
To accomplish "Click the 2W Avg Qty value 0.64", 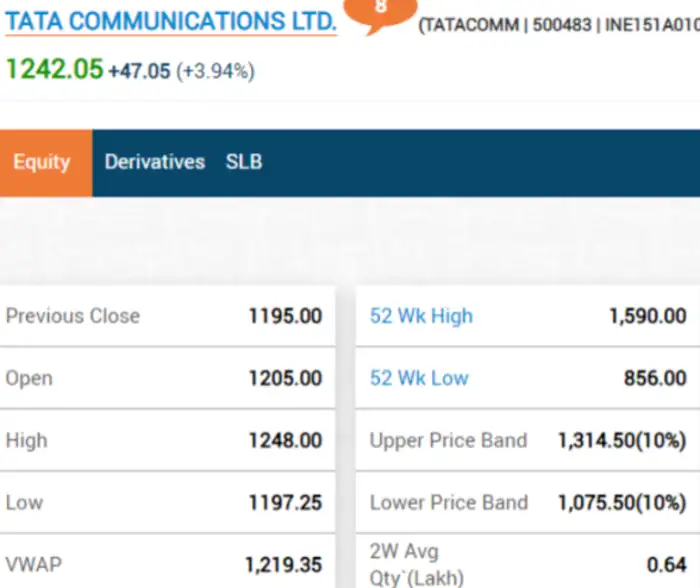I will pos(666,565).
